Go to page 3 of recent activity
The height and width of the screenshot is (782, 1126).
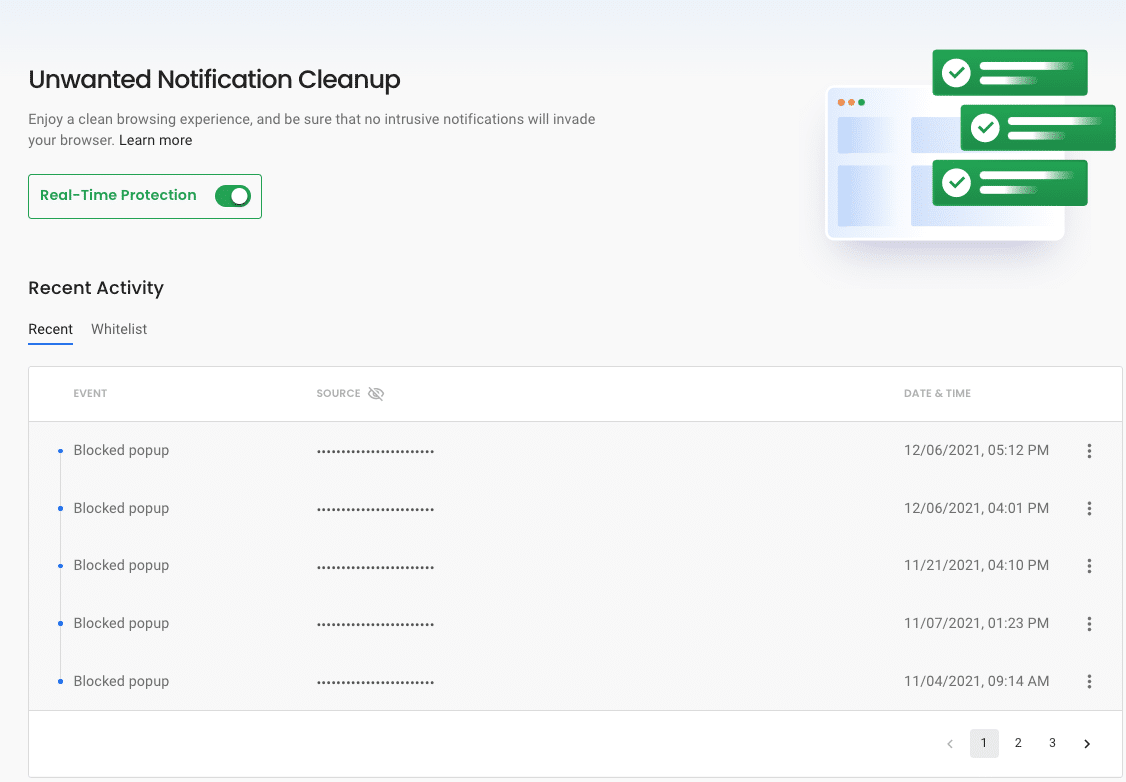click(1052, 743)
